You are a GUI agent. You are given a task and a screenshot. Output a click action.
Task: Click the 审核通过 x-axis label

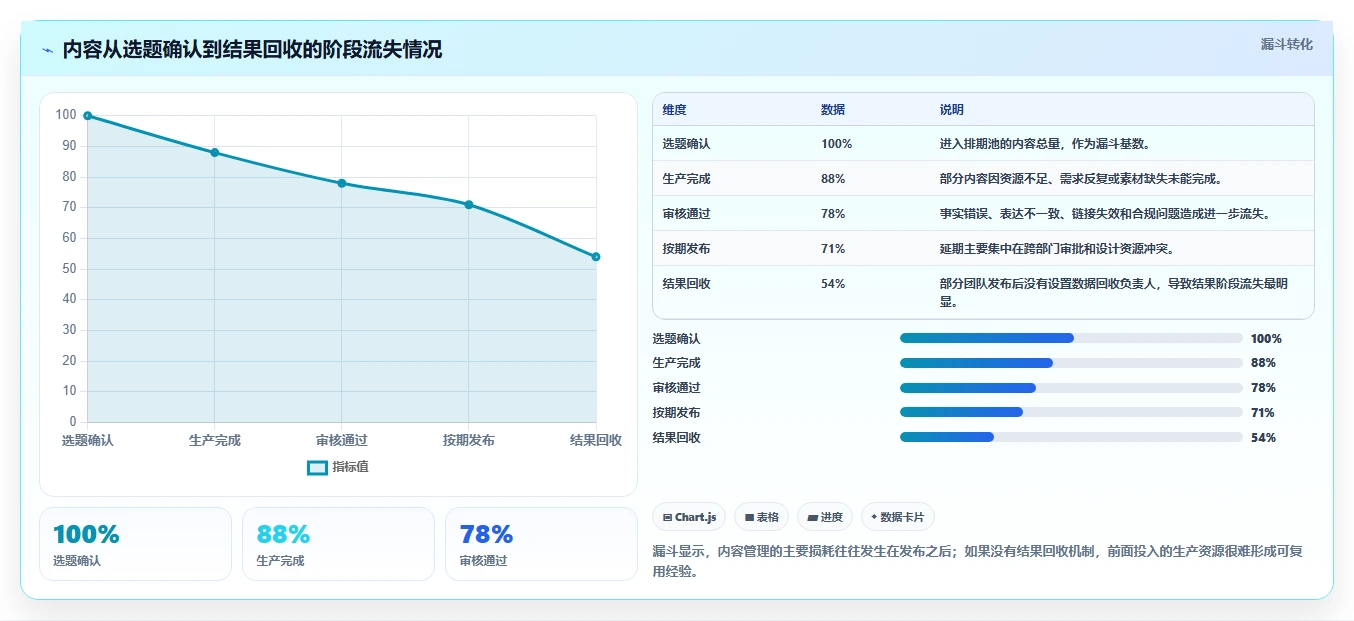pos(342,440)
